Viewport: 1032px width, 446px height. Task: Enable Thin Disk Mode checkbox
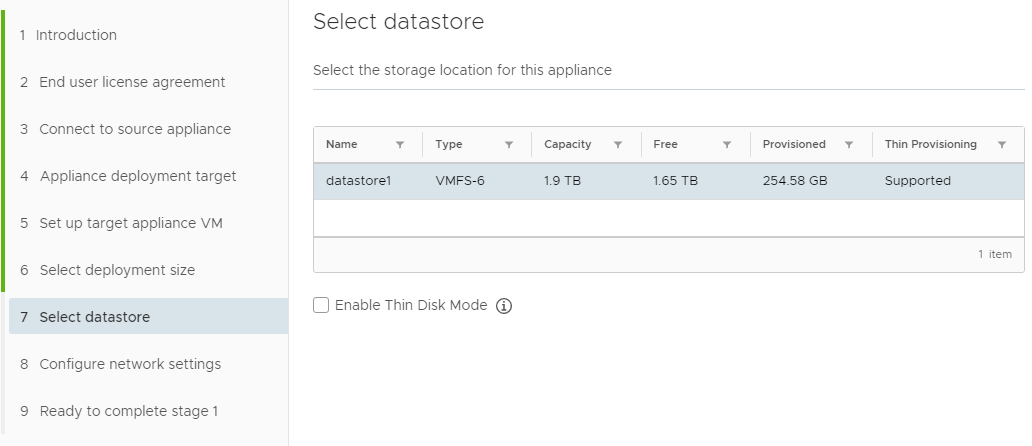pyautogui.click(x=321, y=305)
